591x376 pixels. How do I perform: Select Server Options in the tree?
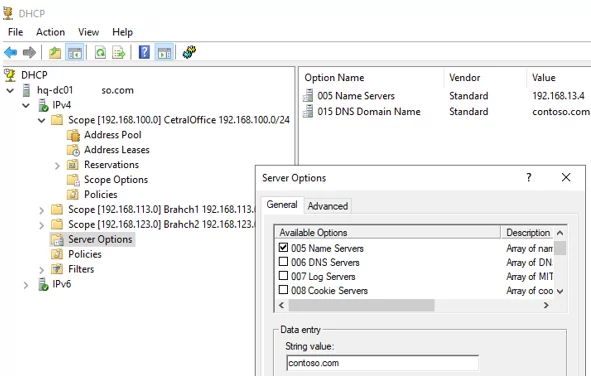pyautogui.click(x=100, y=239)
